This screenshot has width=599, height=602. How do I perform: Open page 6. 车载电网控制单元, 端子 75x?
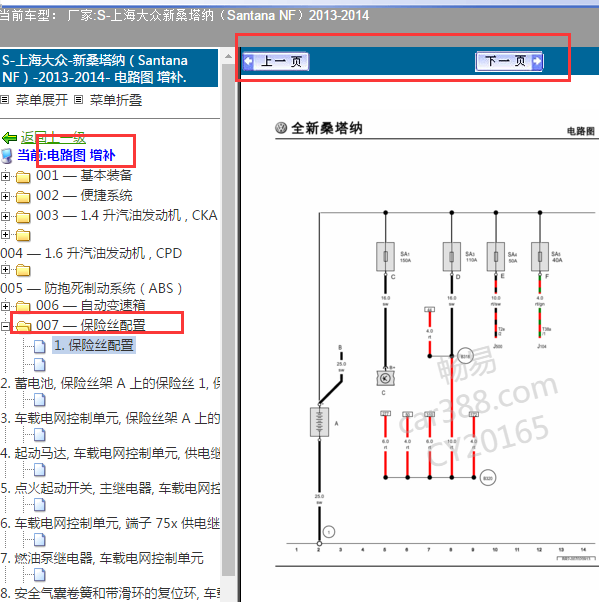[x=110, y=523]
